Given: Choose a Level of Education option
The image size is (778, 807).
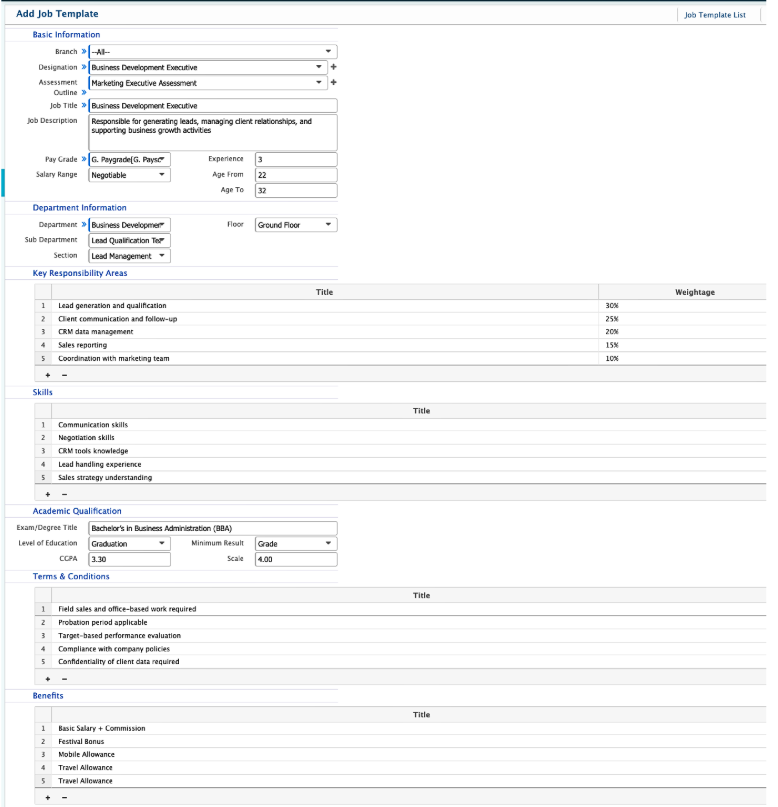Looking at the screenshot, I should point(129,544).
